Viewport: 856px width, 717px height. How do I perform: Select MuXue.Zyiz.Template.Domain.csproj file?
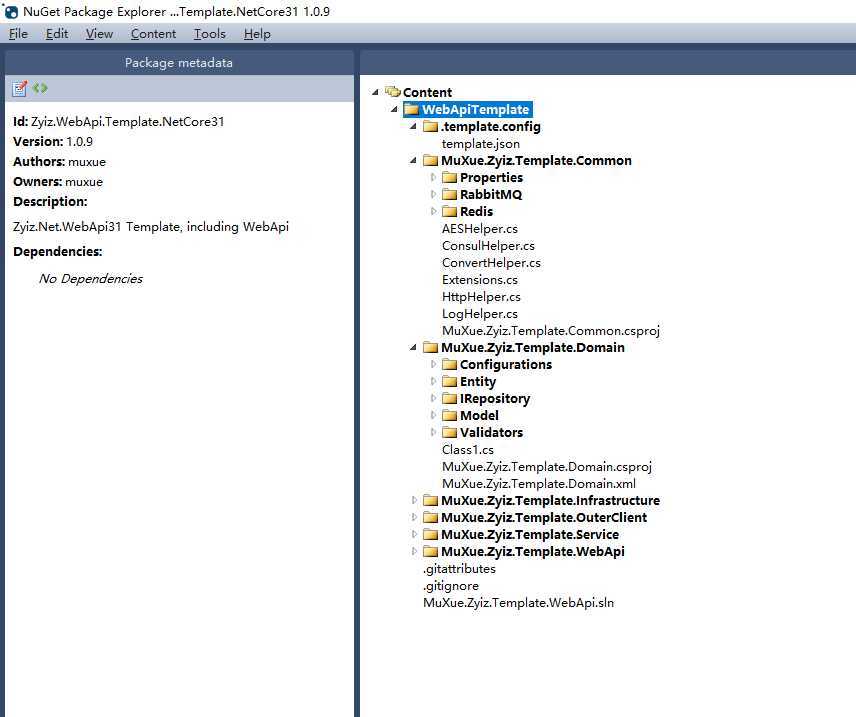547,466
